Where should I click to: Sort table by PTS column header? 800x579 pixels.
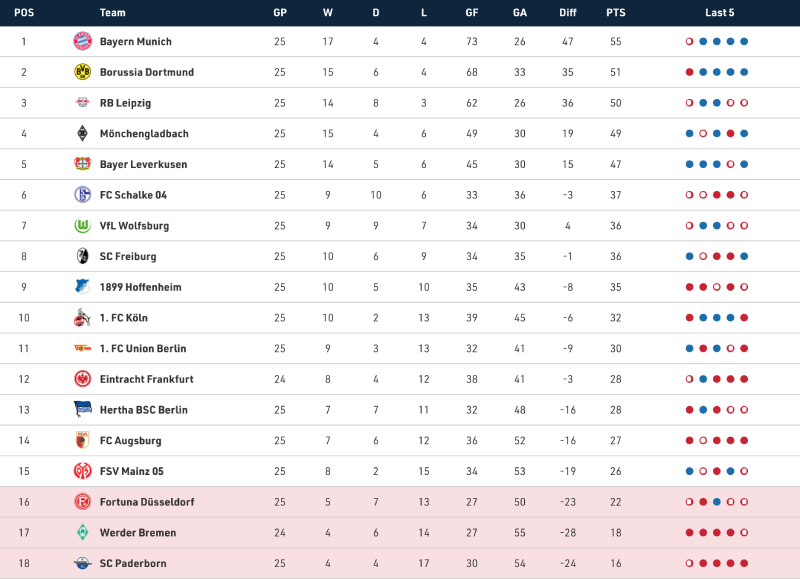pyautogui.click(x=616, y=13)
